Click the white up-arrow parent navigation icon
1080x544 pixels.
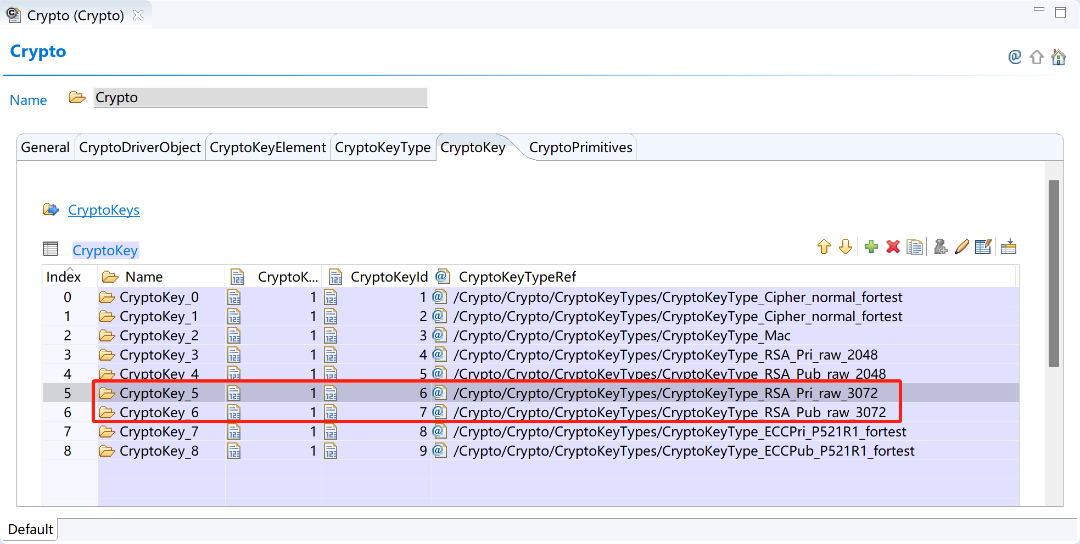[1037, 57]
